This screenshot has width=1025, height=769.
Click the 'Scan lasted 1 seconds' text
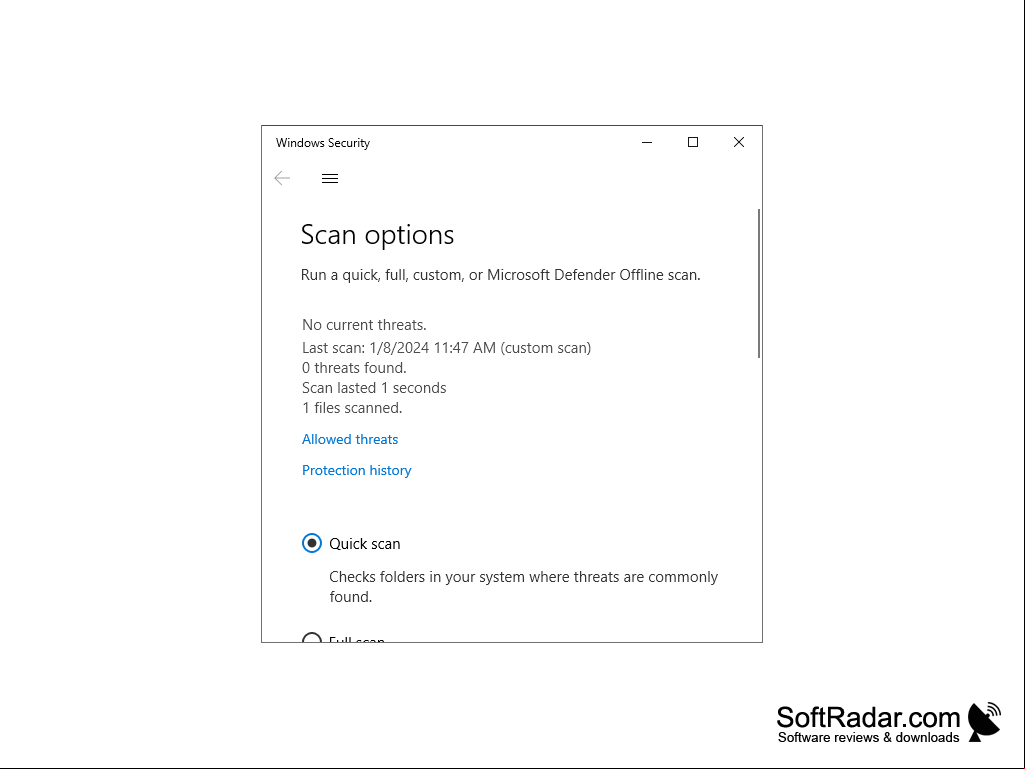tap(374, 388)
